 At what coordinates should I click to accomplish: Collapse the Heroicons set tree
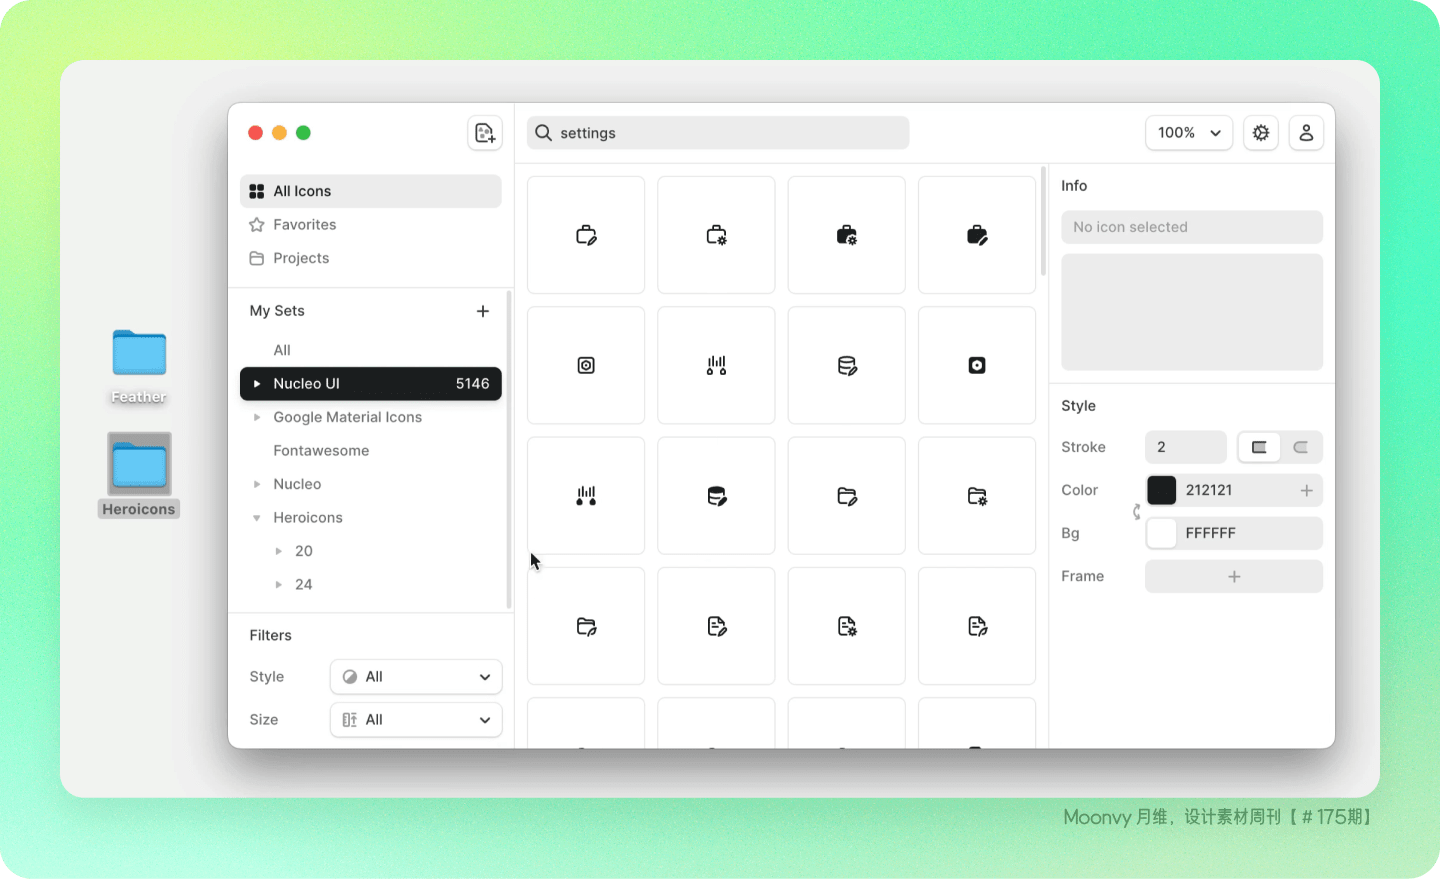tap(257, 518)
